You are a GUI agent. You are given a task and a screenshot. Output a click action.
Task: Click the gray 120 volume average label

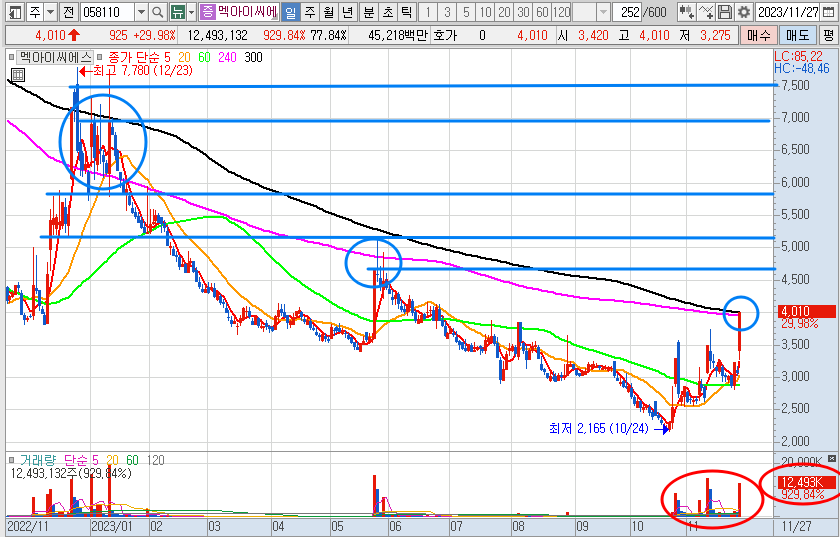[155, 460]
